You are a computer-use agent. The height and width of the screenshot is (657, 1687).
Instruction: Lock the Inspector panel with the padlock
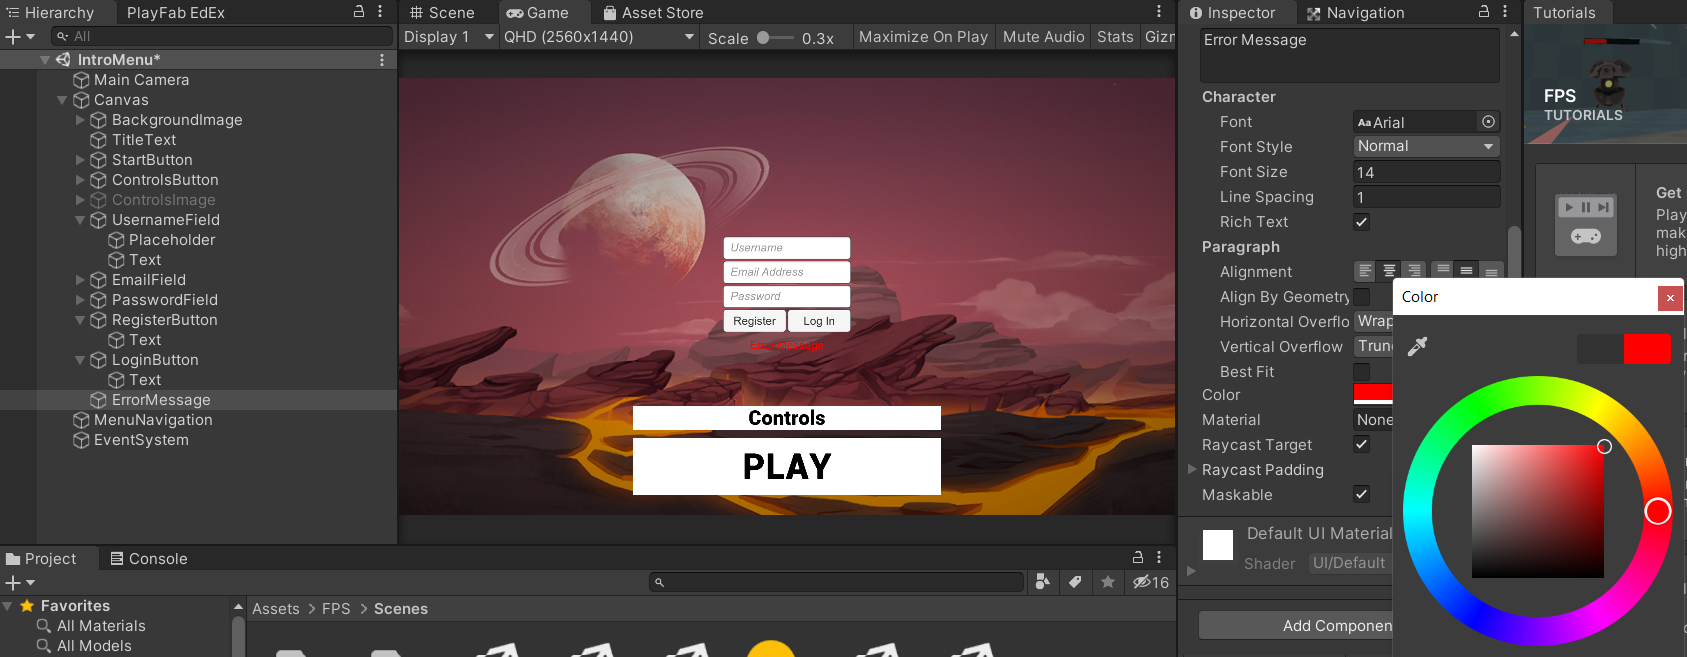click(1484, 12)
